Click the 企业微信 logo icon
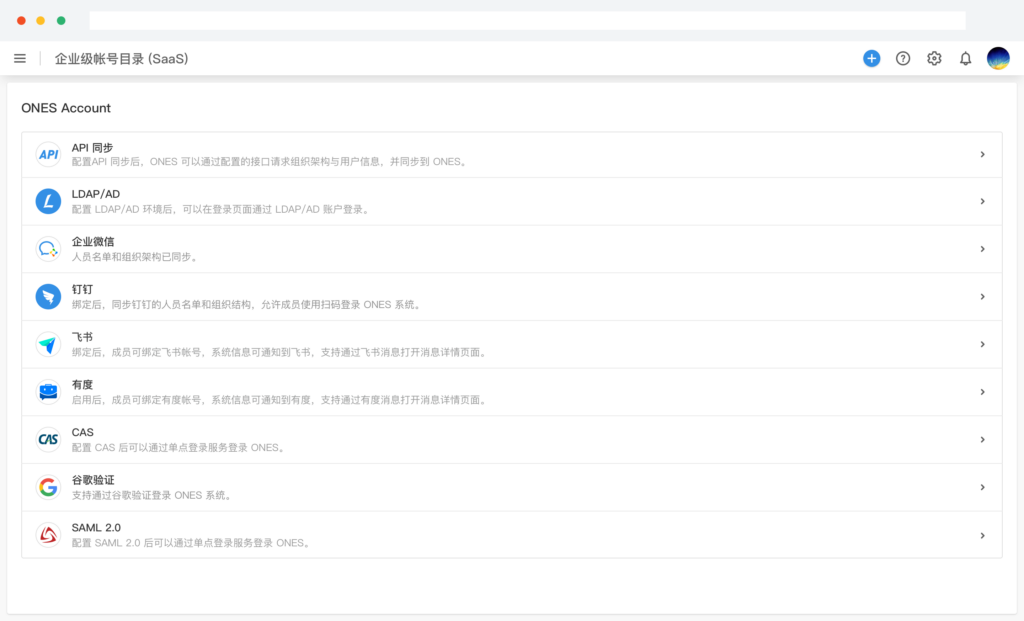This screenshot has width=1024, height=621. (48, 249)
